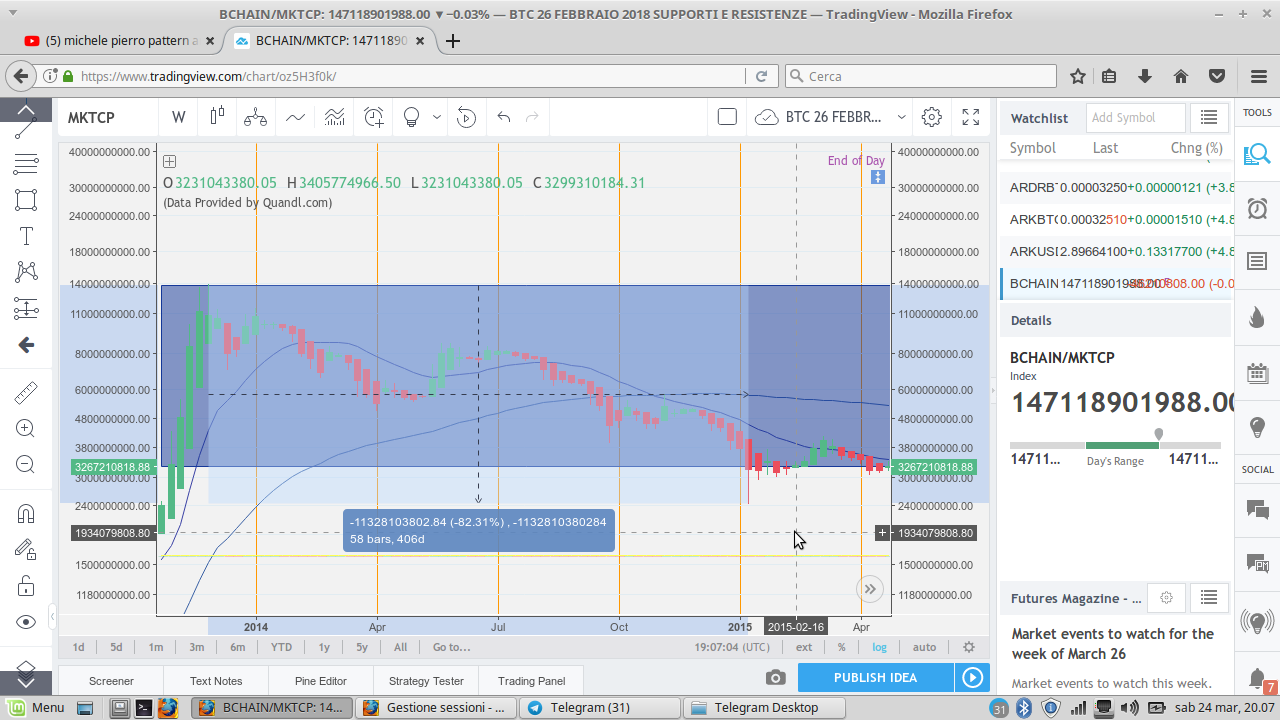The image size is (1280, 720).
Task: Open indicator templates
Action: click(x=334, y=117)
